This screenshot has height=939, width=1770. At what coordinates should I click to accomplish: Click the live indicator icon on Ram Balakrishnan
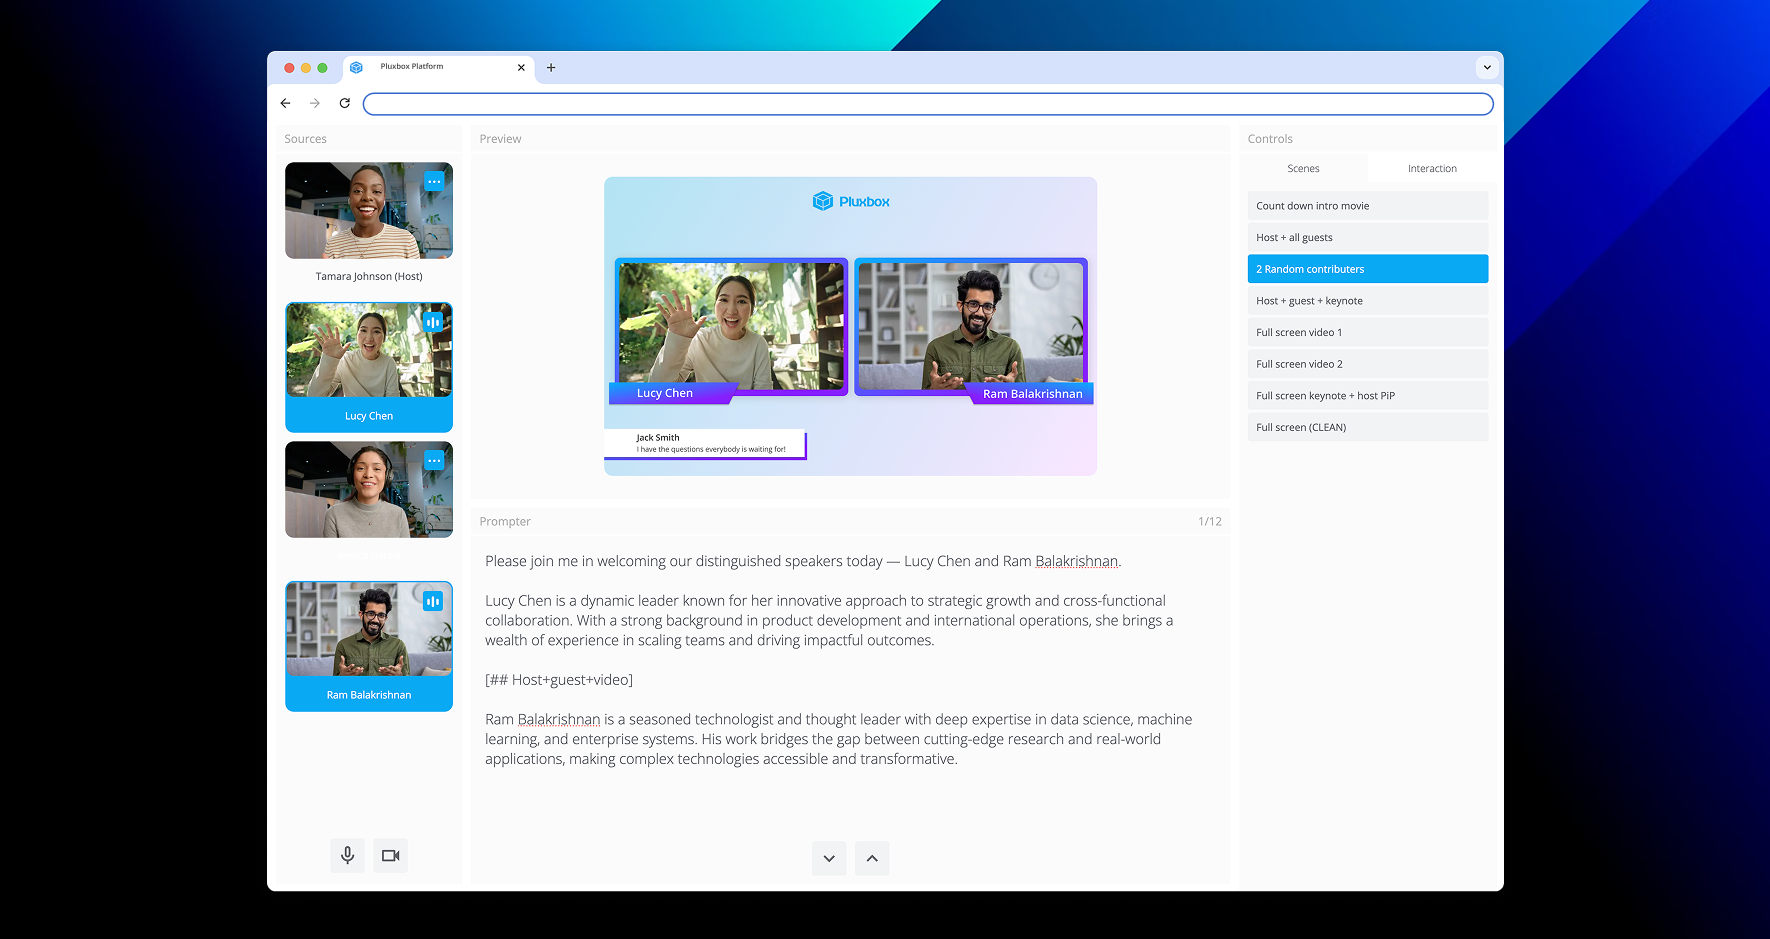(433, 601)
